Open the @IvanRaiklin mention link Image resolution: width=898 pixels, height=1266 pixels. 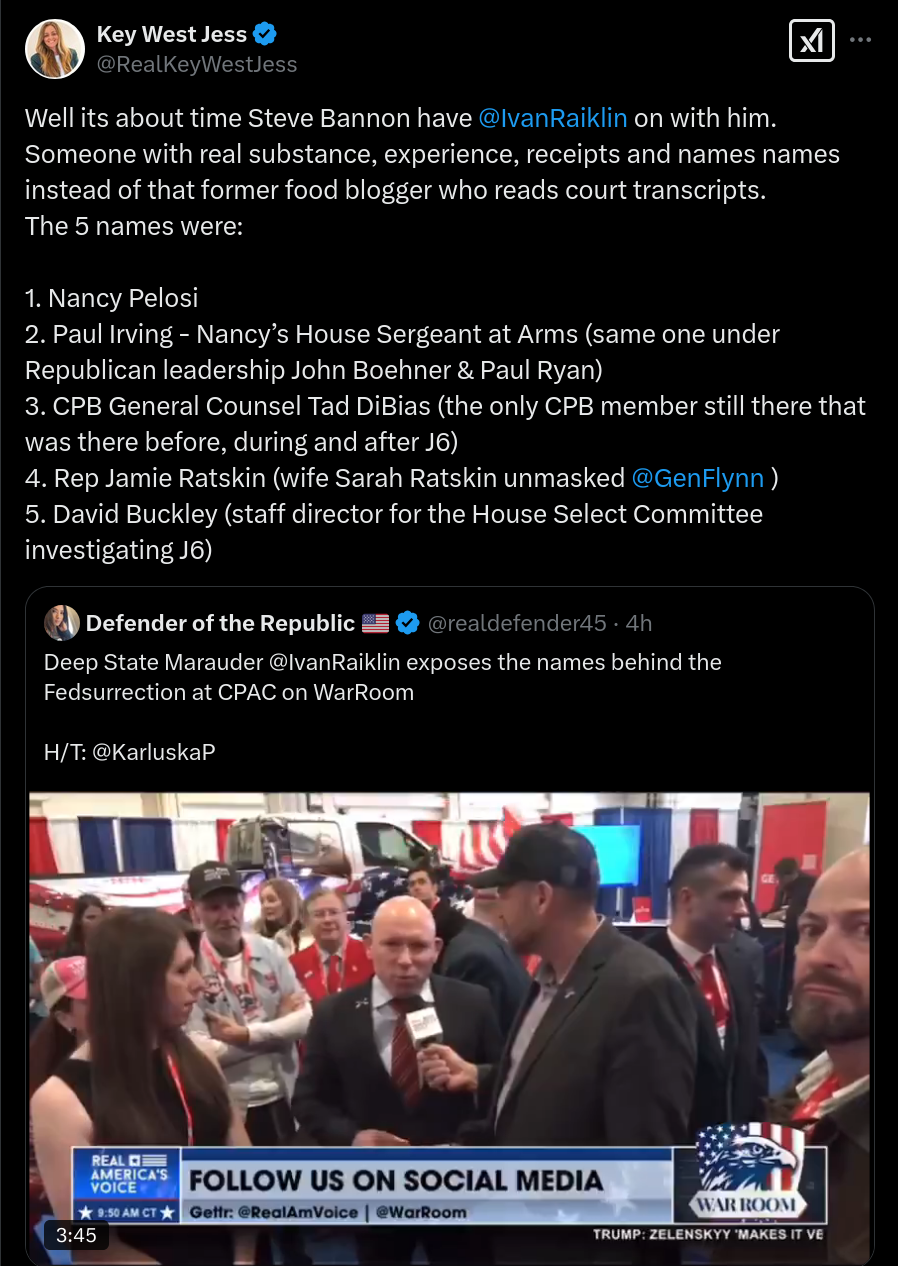[x=553, y=118]
